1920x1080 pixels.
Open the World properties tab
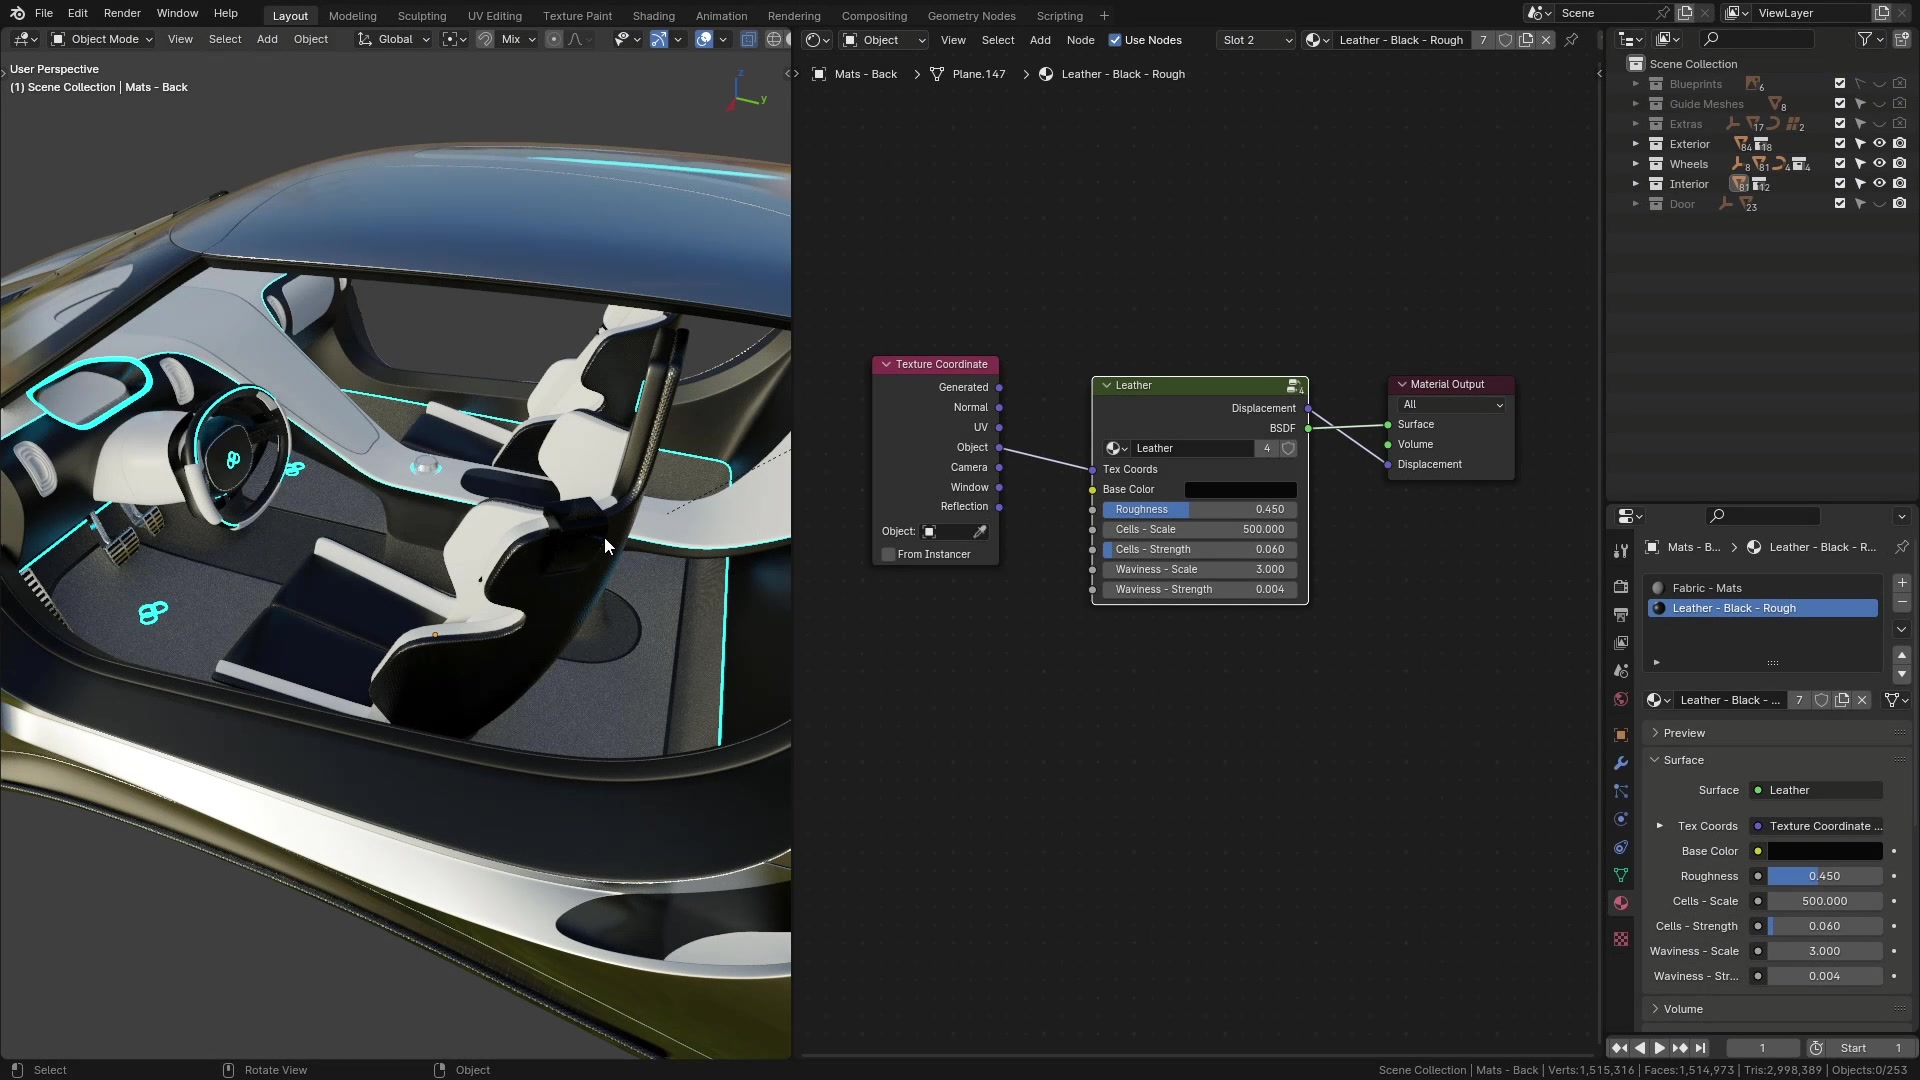[x=1621, y=699]
